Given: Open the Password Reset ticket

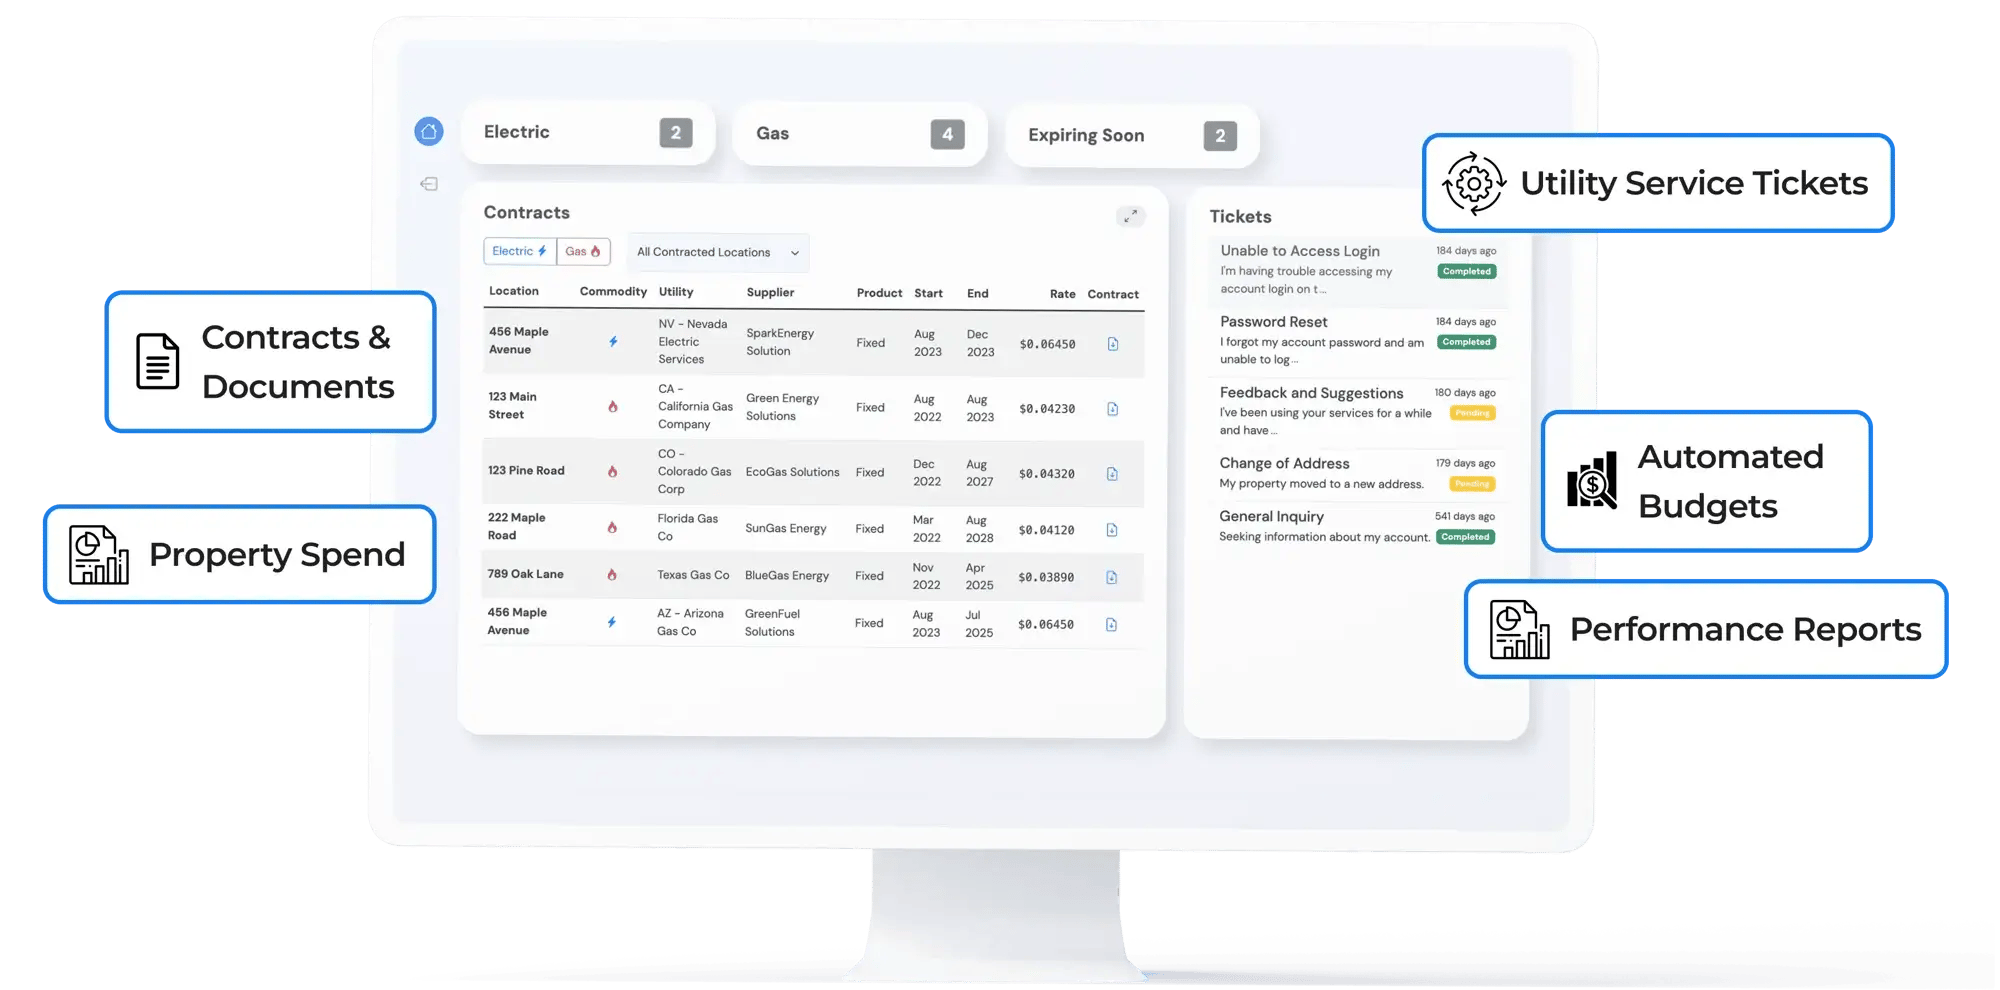Looking at the screenshot, I should point(1358,341).
